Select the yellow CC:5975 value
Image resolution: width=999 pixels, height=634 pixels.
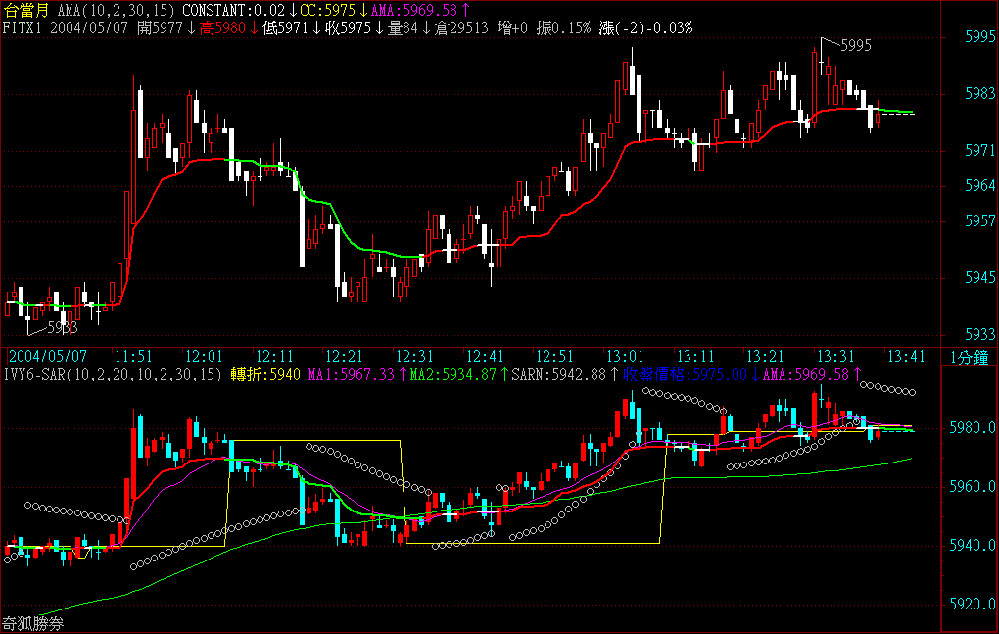[327, 10]
